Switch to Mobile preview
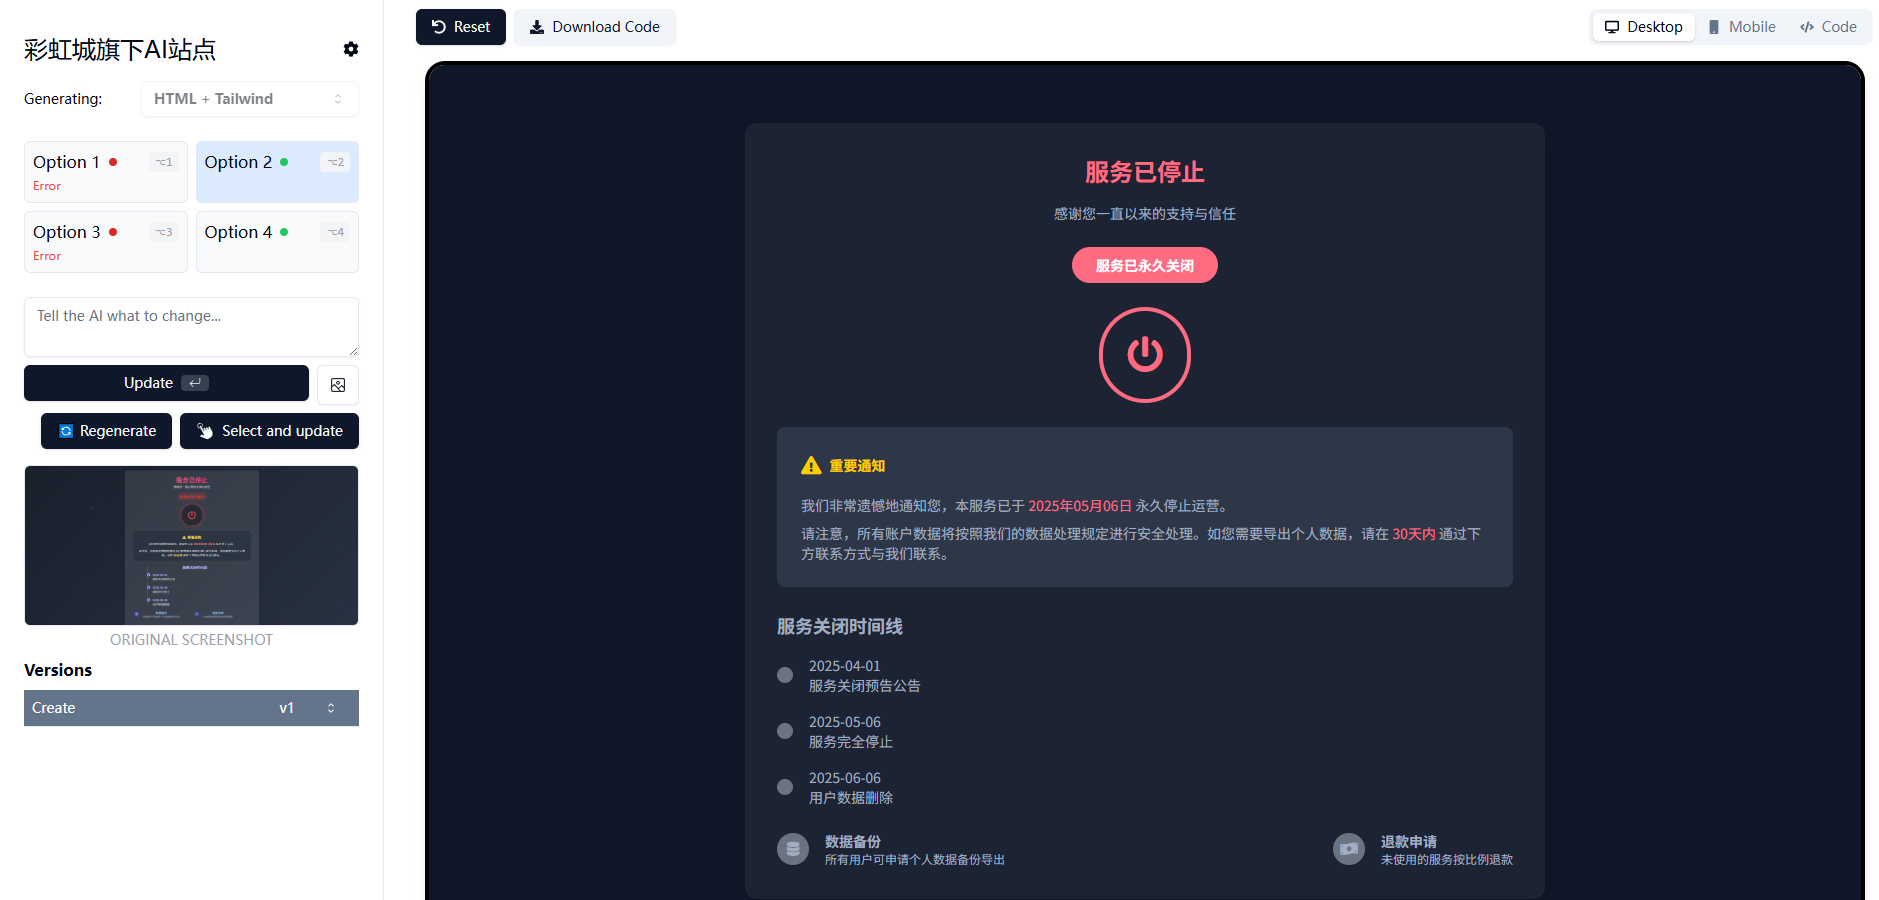 pos(1741,26)
